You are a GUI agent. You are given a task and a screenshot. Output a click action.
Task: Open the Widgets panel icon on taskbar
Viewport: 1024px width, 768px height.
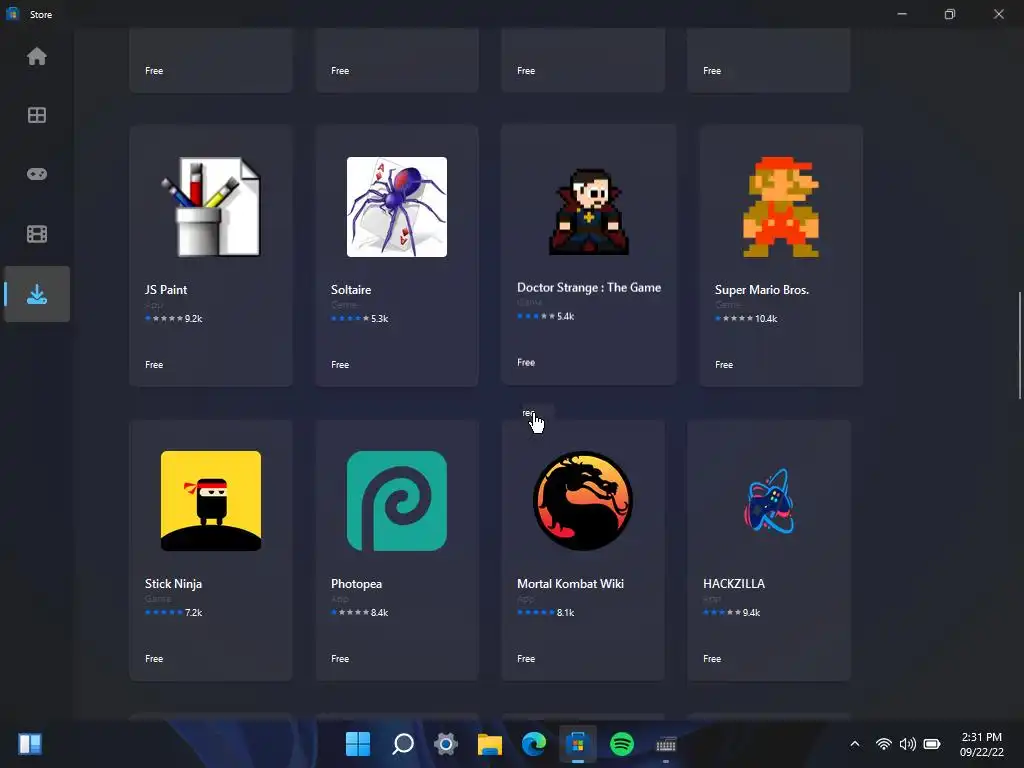[30, 744]
